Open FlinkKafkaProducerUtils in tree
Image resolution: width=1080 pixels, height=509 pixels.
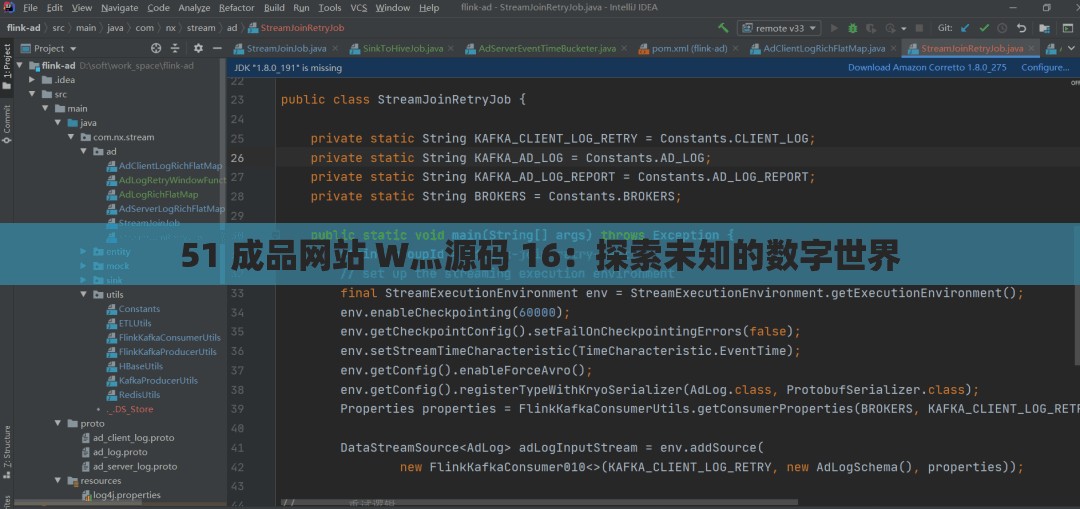(x=167, y=351)
